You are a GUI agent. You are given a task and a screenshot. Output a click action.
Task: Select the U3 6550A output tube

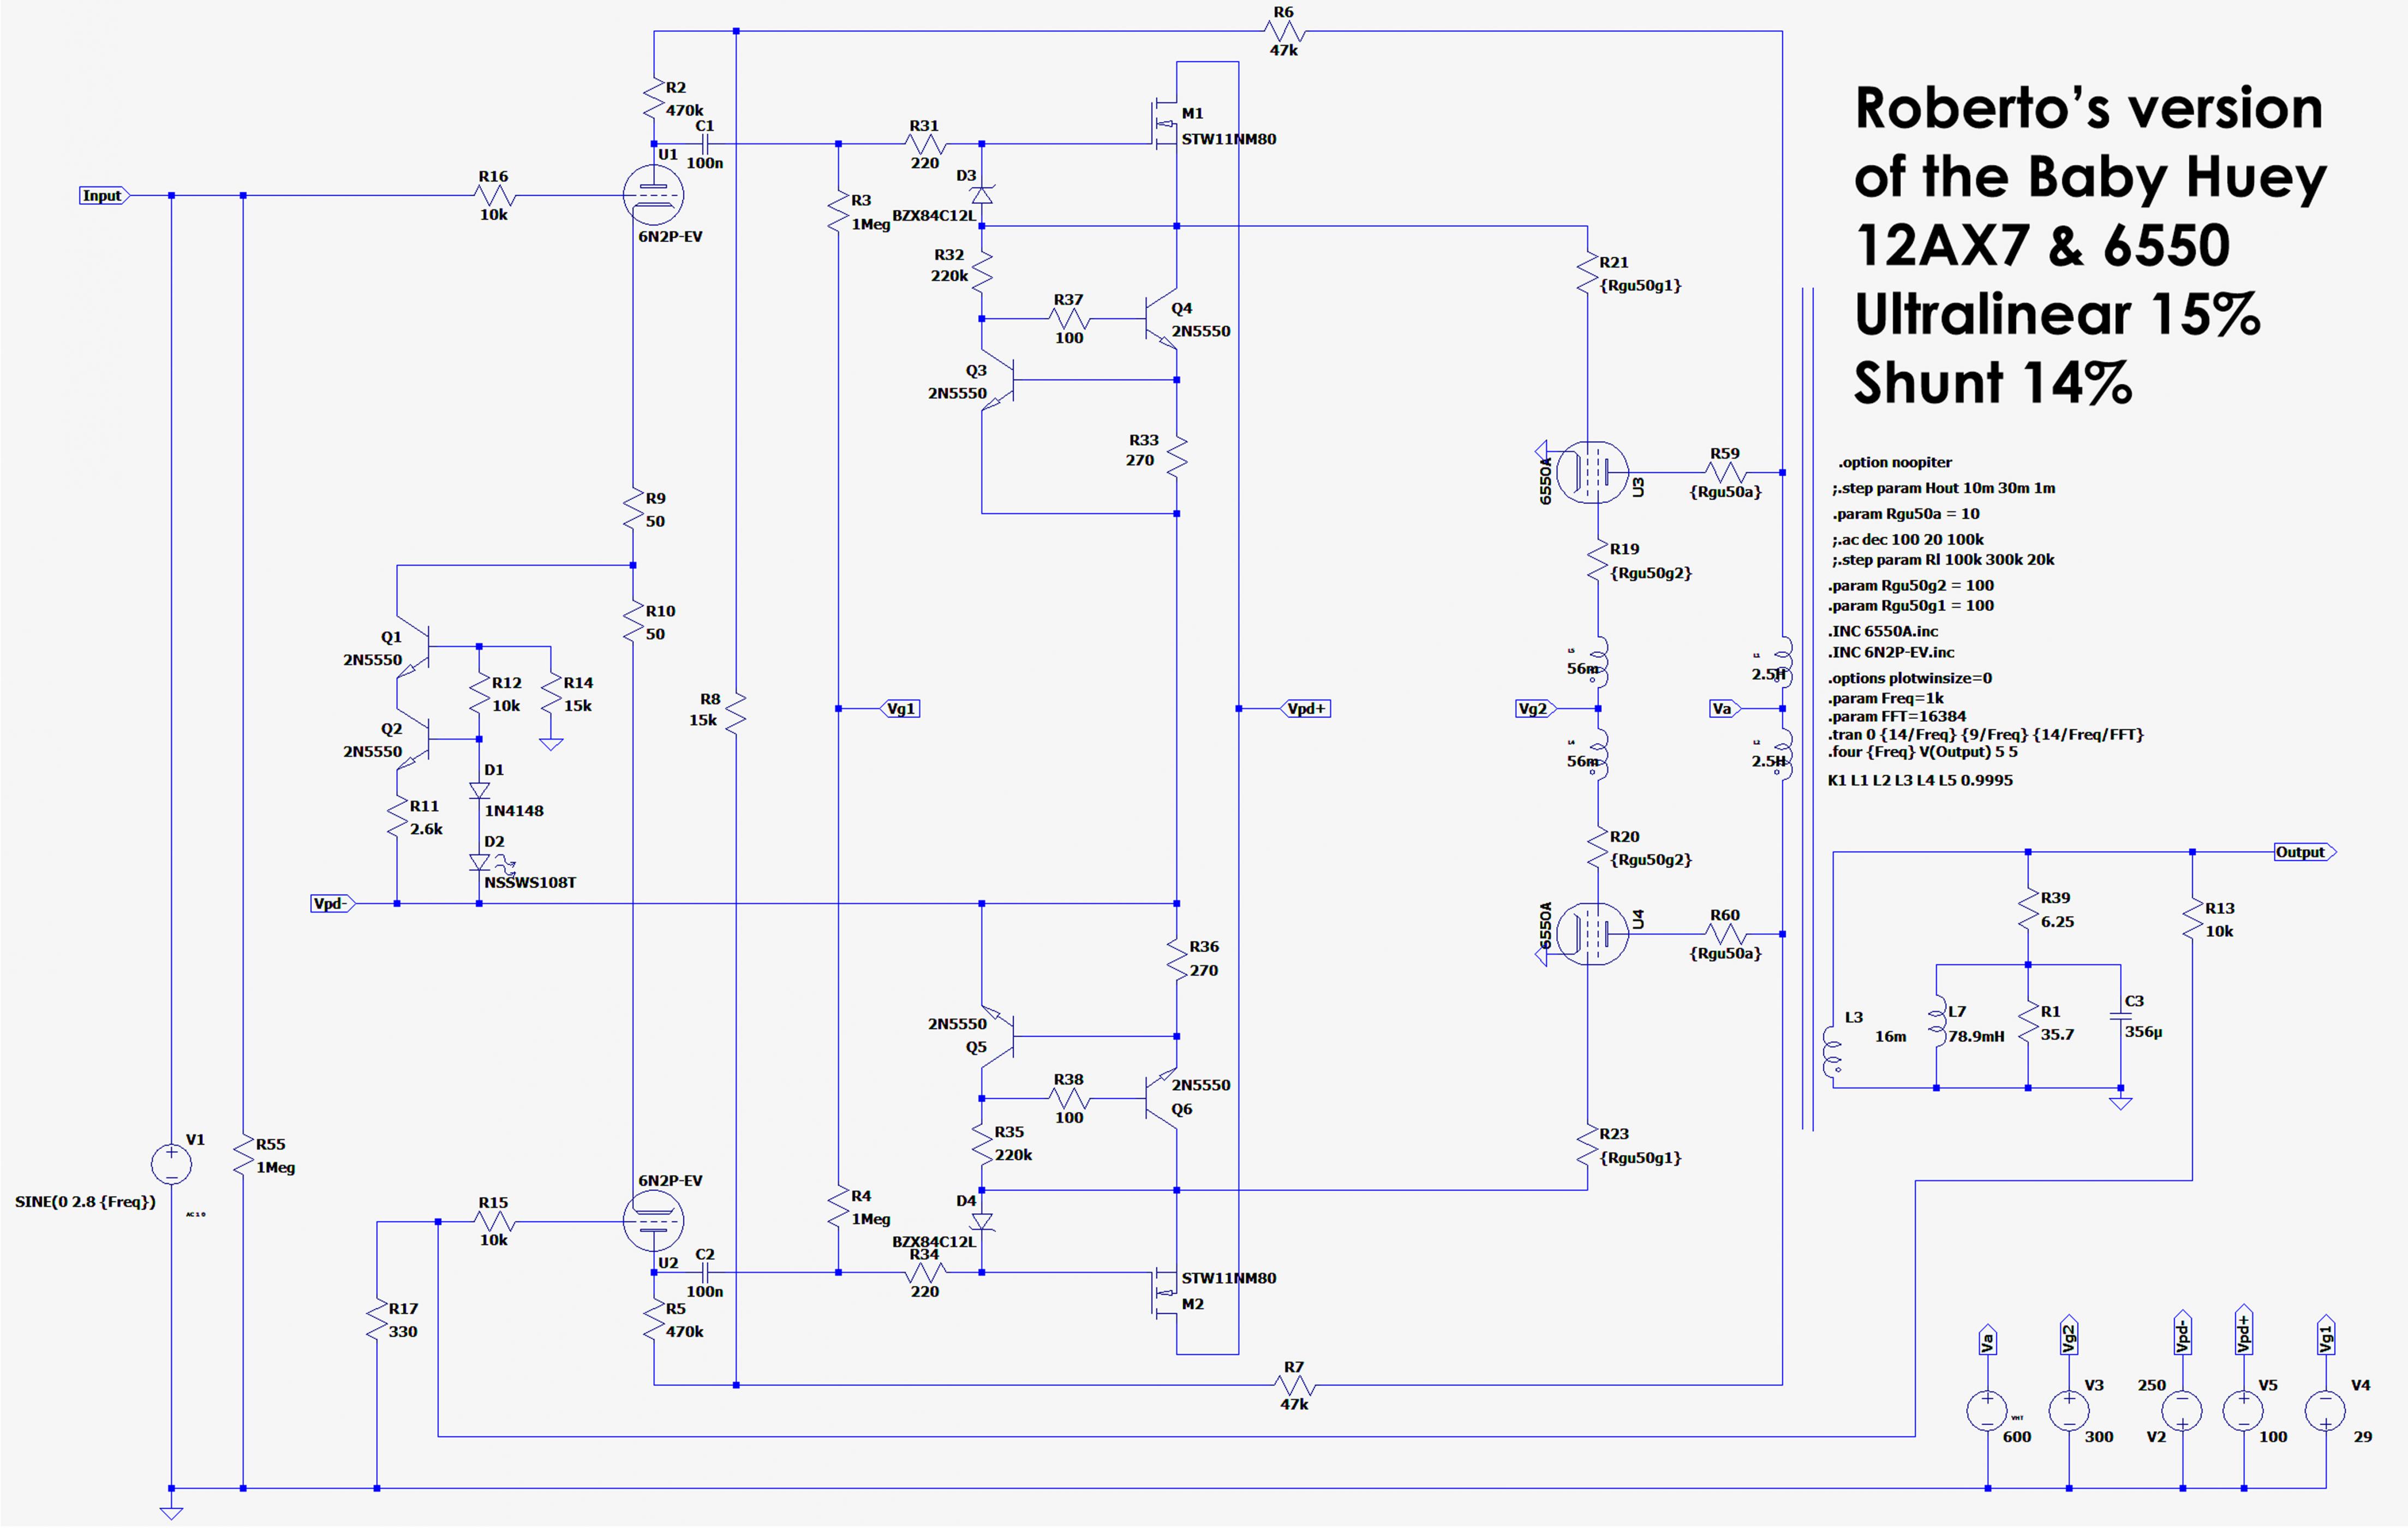pyautogui.click(x=1592, y=472)
